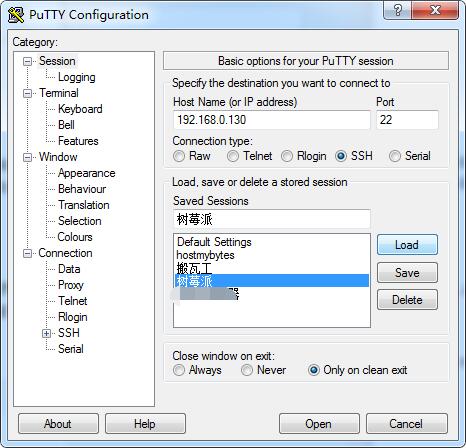Click the Help button
Screen dimensions: 466x448
pyautogui.click(x=145, y=424)
